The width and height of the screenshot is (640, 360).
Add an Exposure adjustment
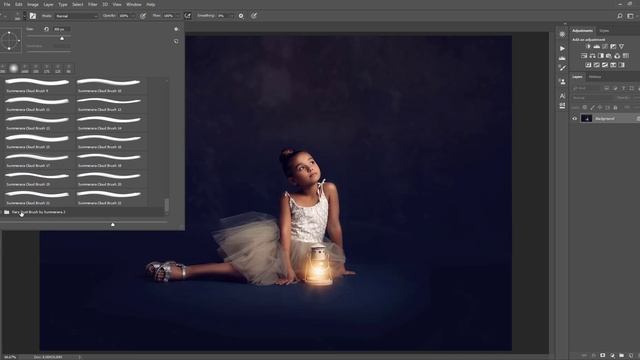click(613, 47)
